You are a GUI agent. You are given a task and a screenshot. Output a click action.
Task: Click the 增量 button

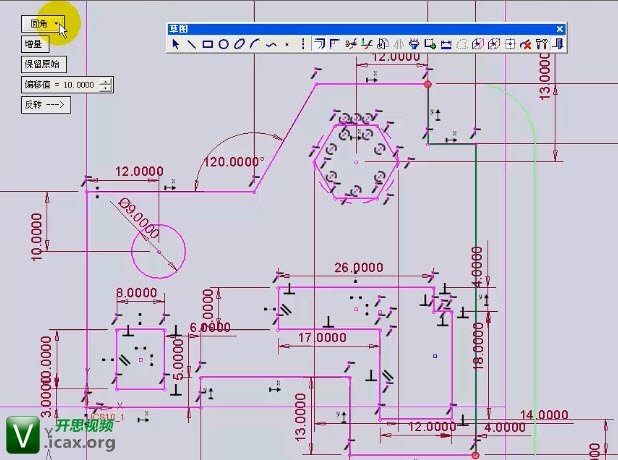(35, 44)
